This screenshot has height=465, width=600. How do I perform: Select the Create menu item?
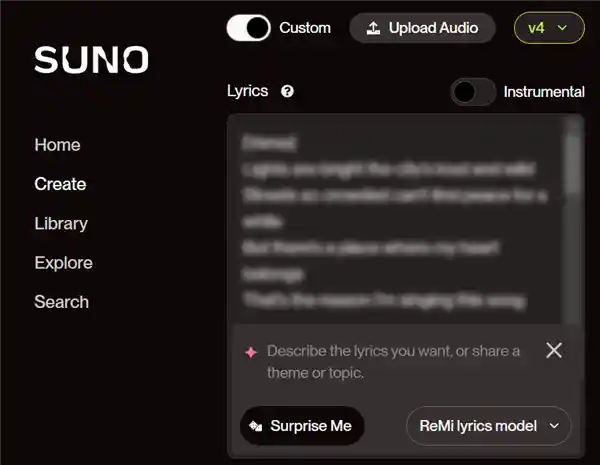tap(60, 184)
